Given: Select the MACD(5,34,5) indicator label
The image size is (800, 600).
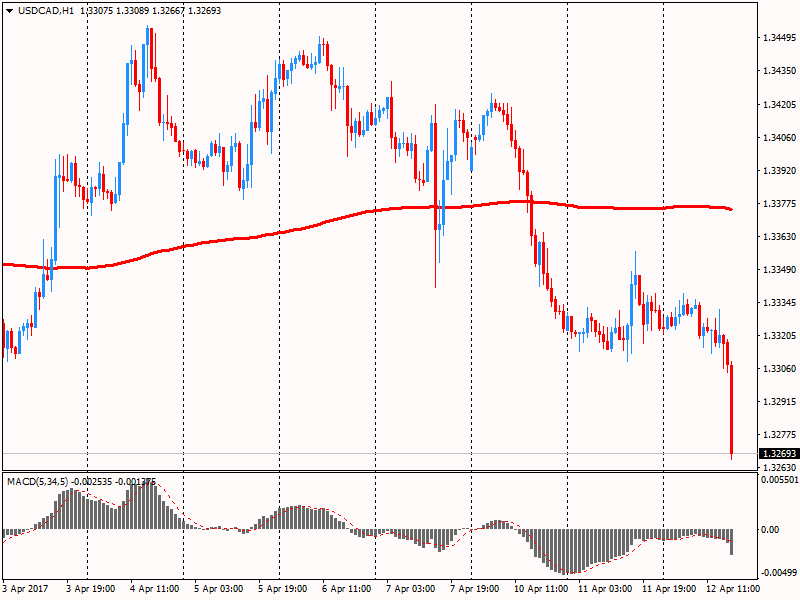Looking at the screenshot, I should pyautogui.click(x=37, y=482).
